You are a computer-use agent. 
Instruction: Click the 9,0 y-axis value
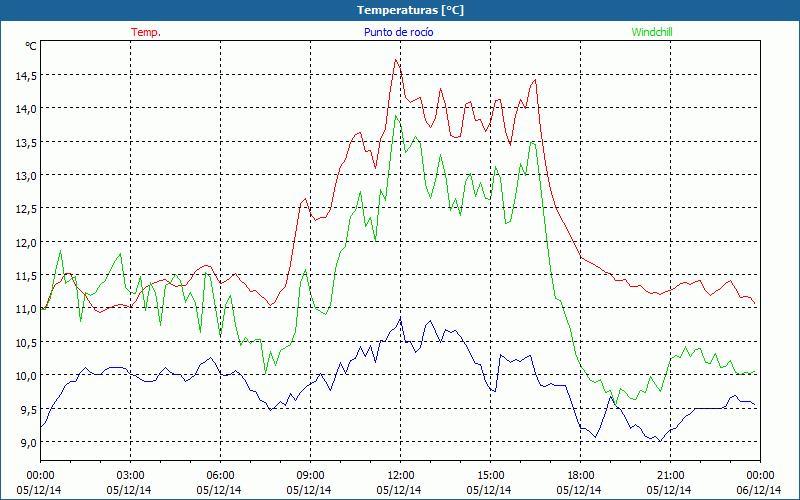tap(29, 443)
